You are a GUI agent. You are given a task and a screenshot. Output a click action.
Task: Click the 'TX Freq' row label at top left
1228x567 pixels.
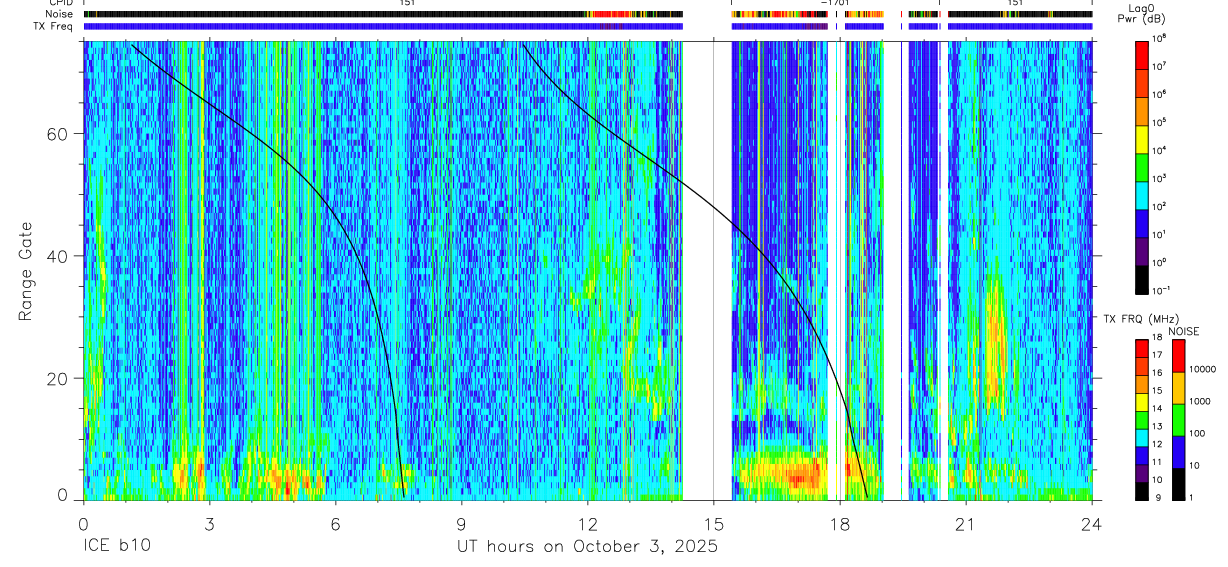click(55, 26)
